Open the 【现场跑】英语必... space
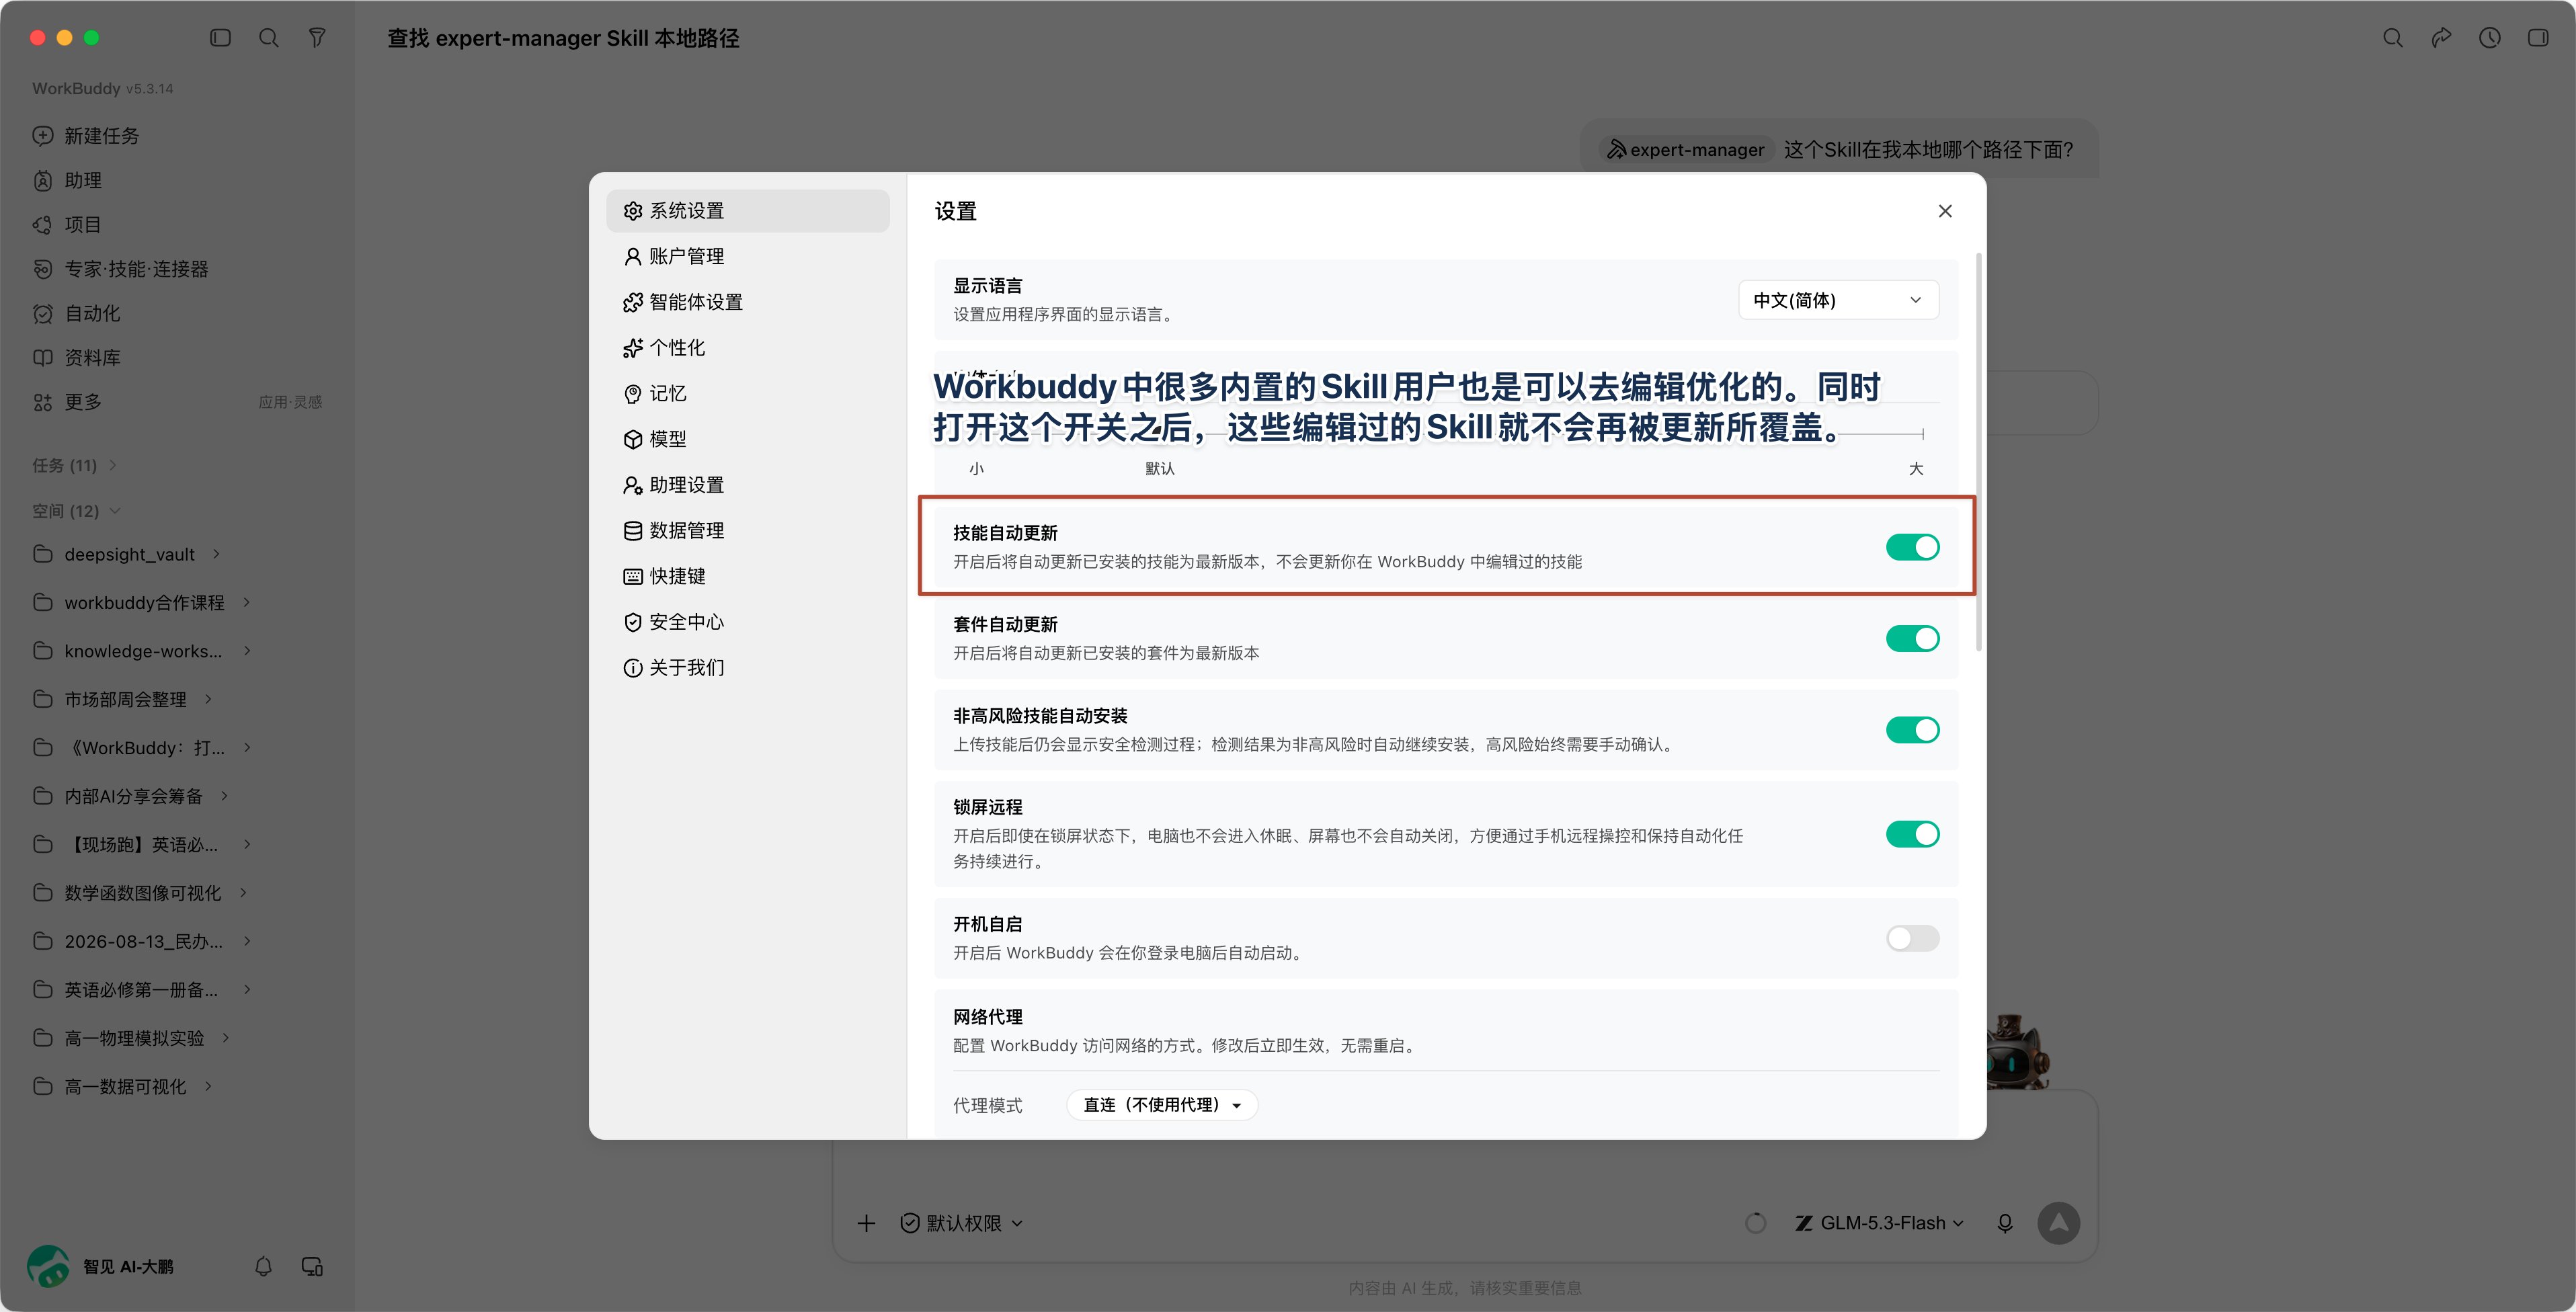The width and height of the screenshot is (2576, 1312). tap(143, 845)
